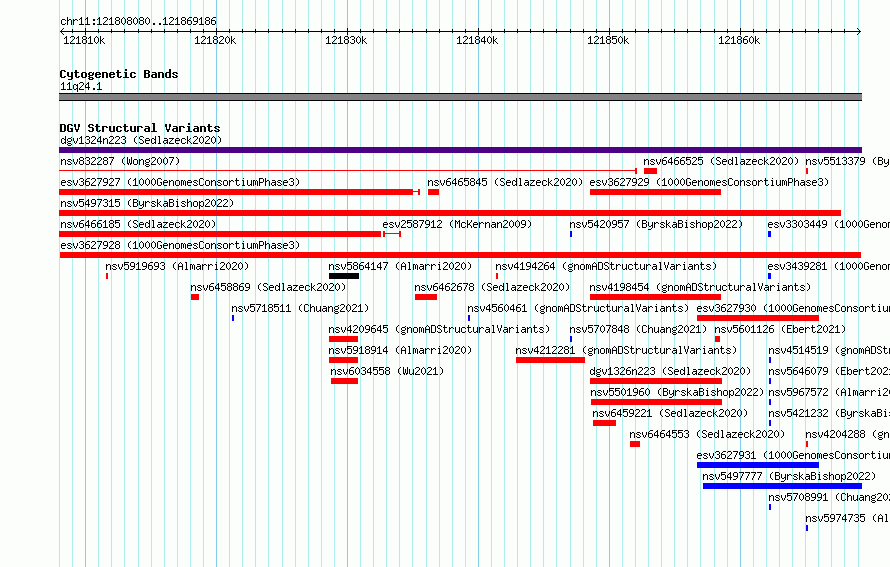Click the blue nsv5497777 variant bar
Image resolution: width=890 pixels, height=567 pixels.
point(782,486)
